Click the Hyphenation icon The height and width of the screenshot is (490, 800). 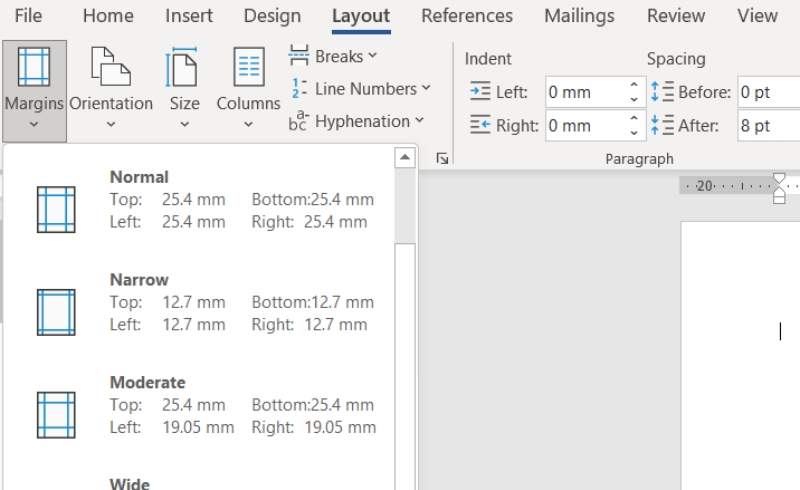pyautogui.click(x=298, y=121)
